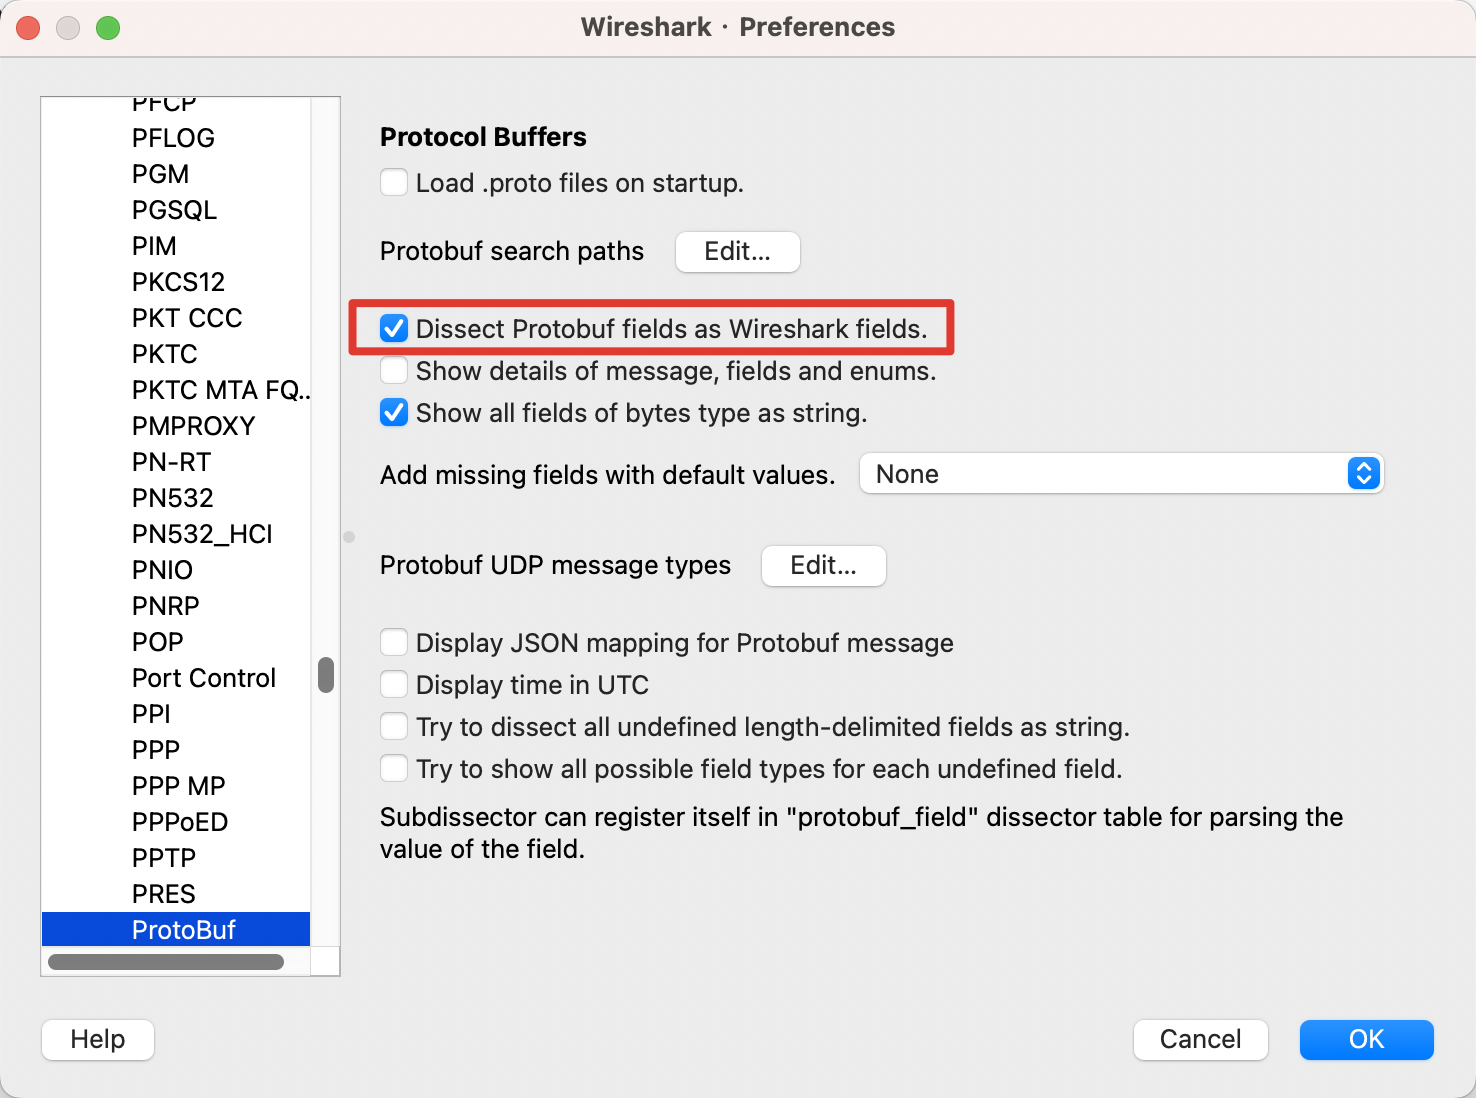Select PPI protocol entry
The image size is (1476, 1098).
(176, 714)
